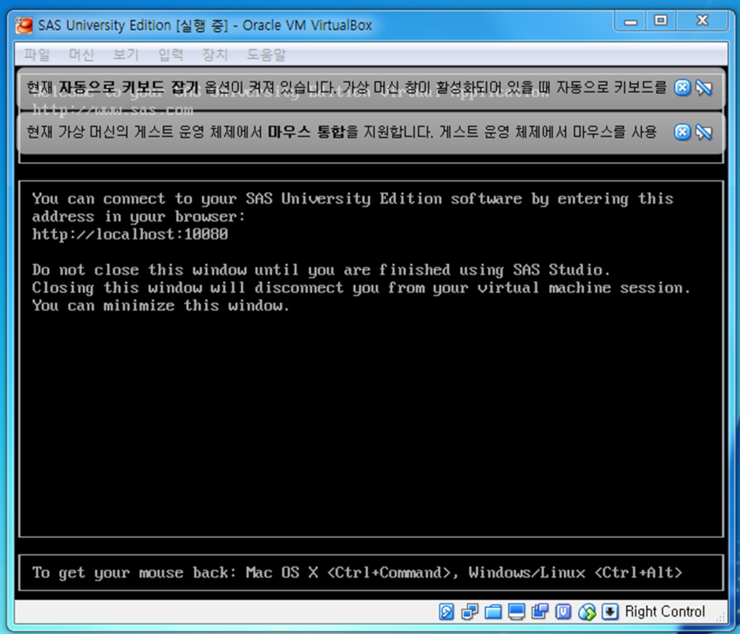Close the SAS University Edition VM window
This screenshot has width=740, height=634.
[703, 21]
